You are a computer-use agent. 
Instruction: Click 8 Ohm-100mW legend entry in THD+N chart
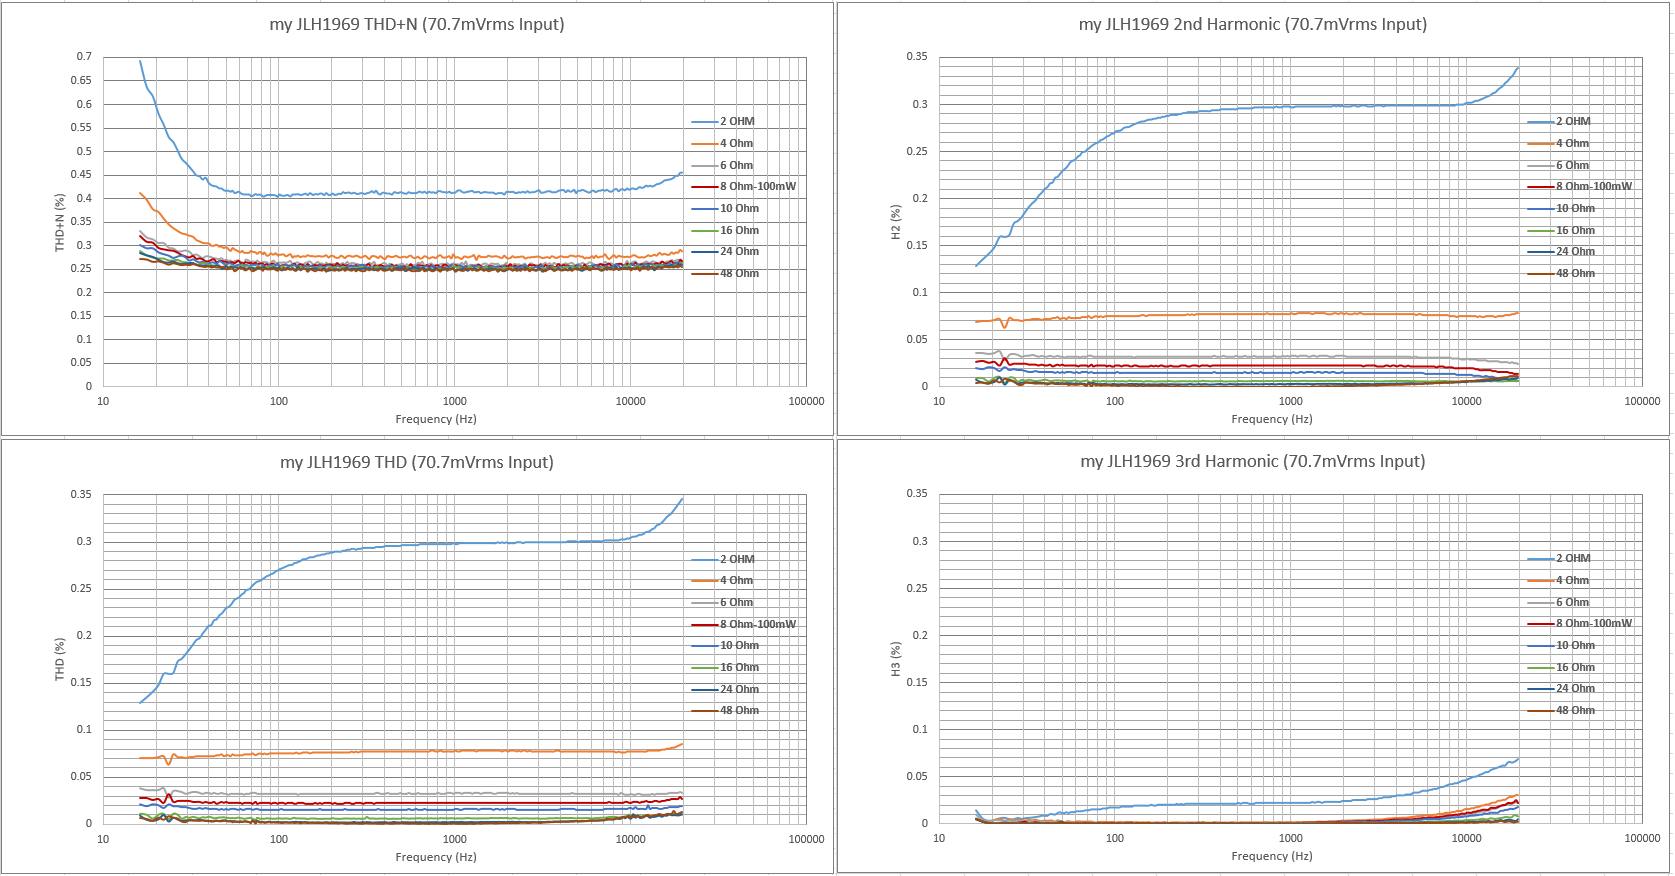click(745, 186)
